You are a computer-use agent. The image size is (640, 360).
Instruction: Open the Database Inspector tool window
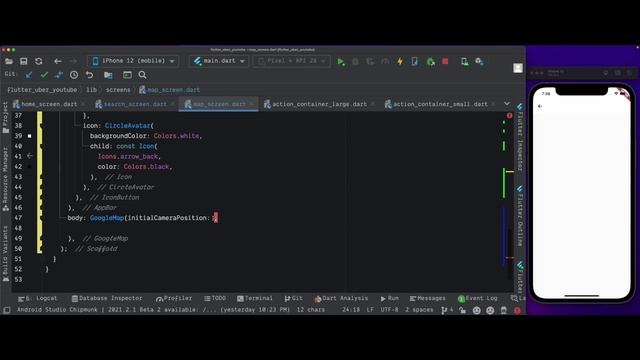tap(107, 298)
